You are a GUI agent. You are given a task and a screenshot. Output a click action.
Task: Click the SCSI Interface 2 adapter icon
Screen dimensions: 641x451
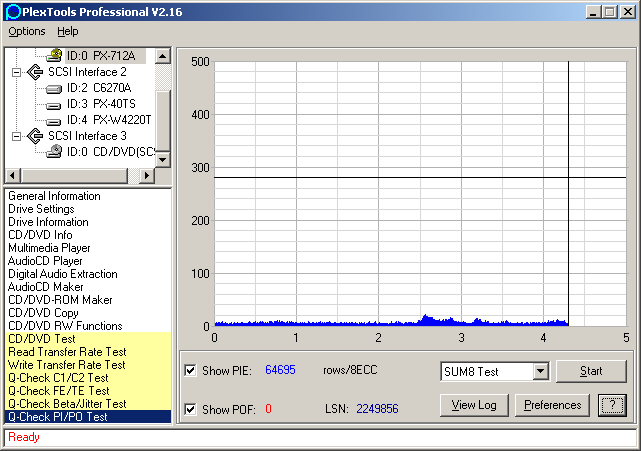pyautogui.click(x=35, y=72)
